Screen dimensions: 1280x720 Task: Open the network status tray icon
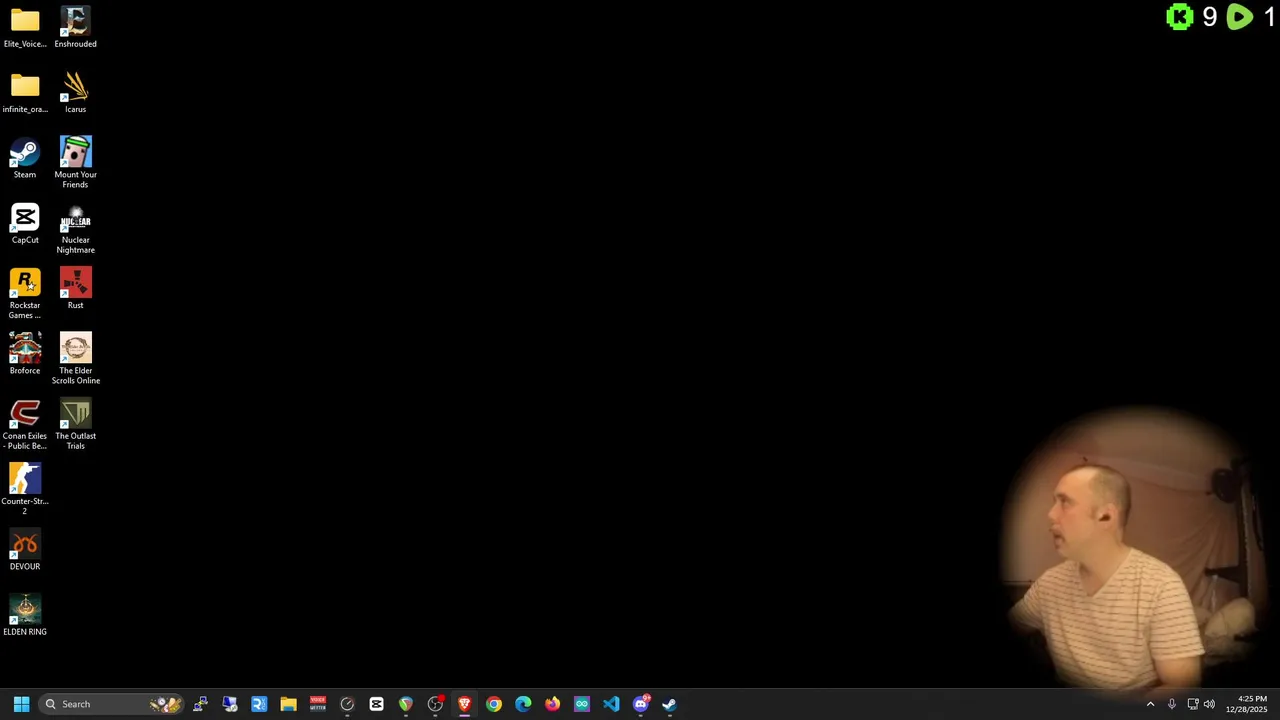1192,704
